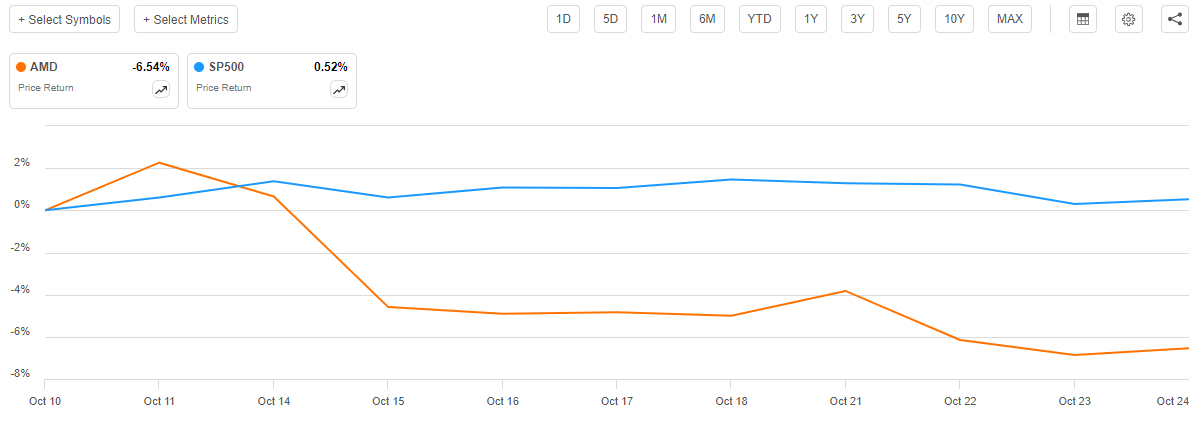Open the Select Metrics picker
This screenshot has height=425, width=1201.
186,19
